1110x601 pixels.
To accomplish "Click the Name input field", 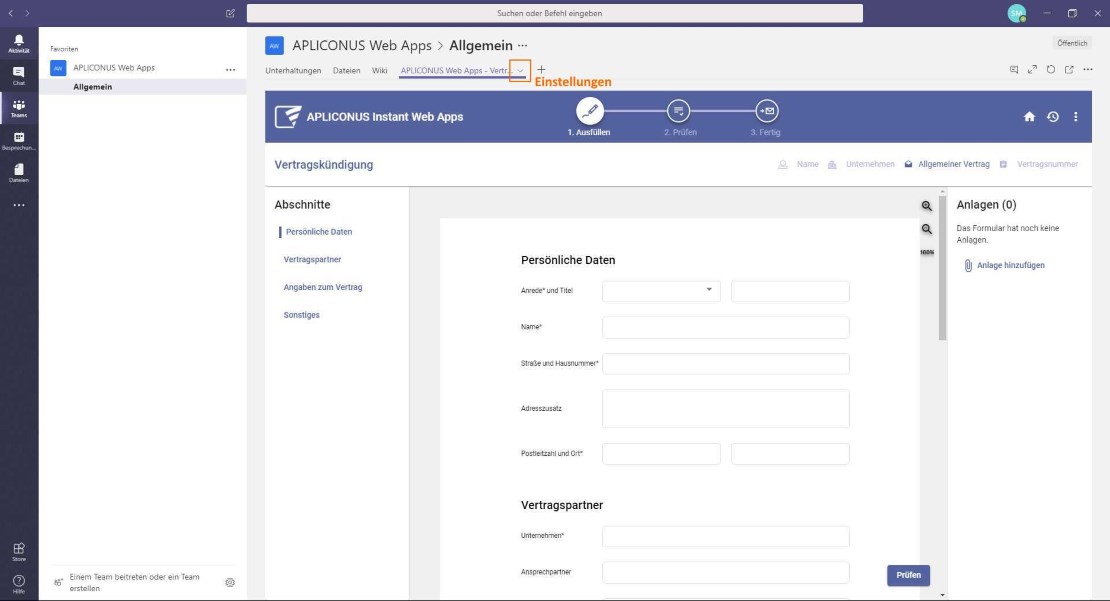I will (726, 327).
